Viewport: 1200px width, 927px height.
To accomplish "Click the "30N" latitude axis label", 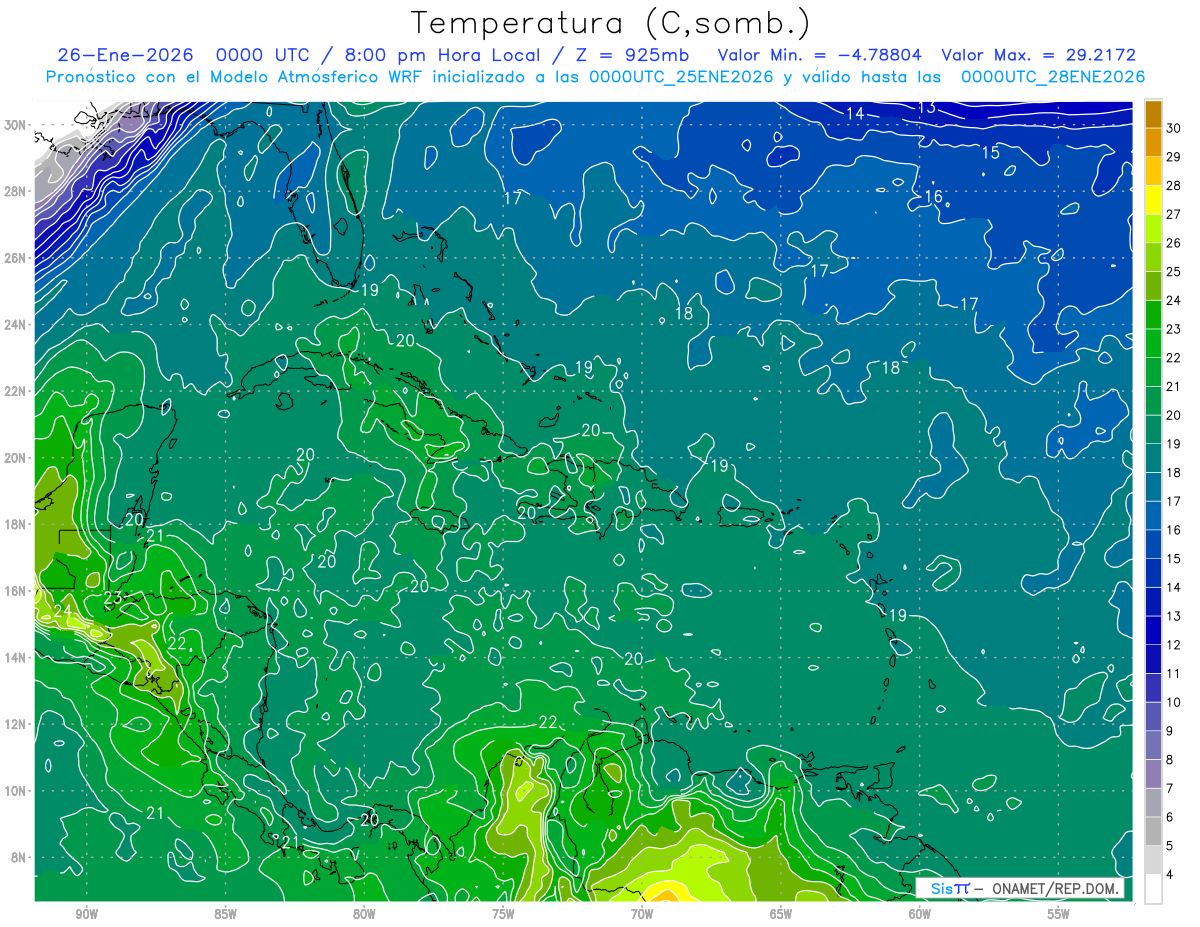I will coord(16,124).
